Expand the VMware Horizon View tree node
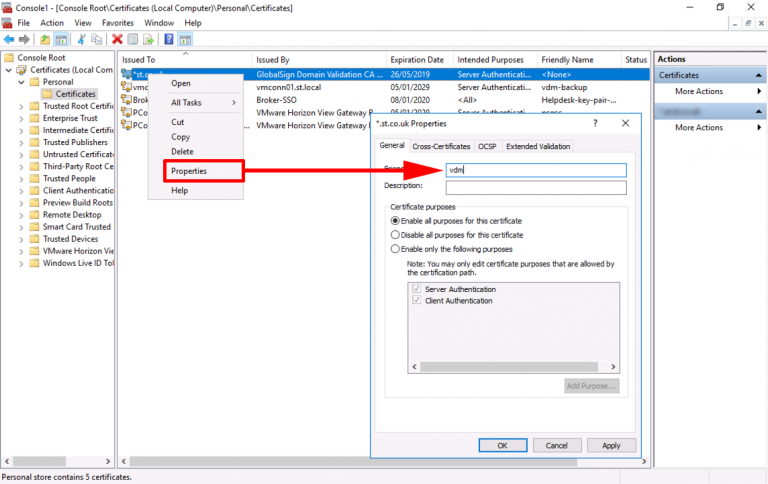Viewport: 768px width, 484px height. (22, 251)
